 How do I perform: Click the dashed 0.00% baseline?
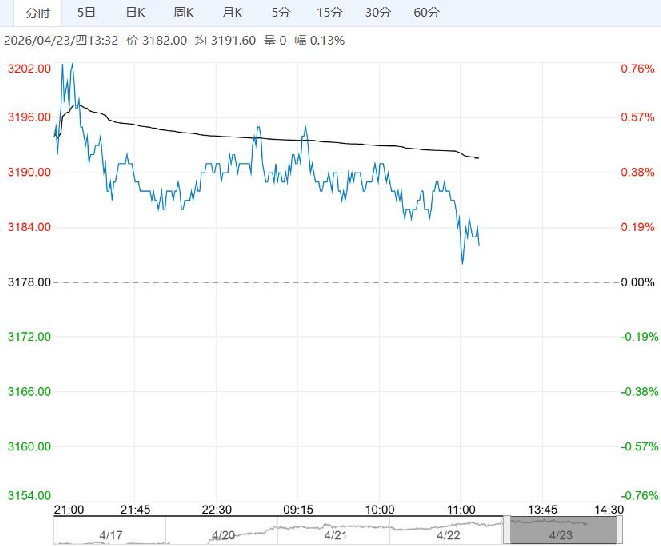pyautogui.click(x=300, y=282)
